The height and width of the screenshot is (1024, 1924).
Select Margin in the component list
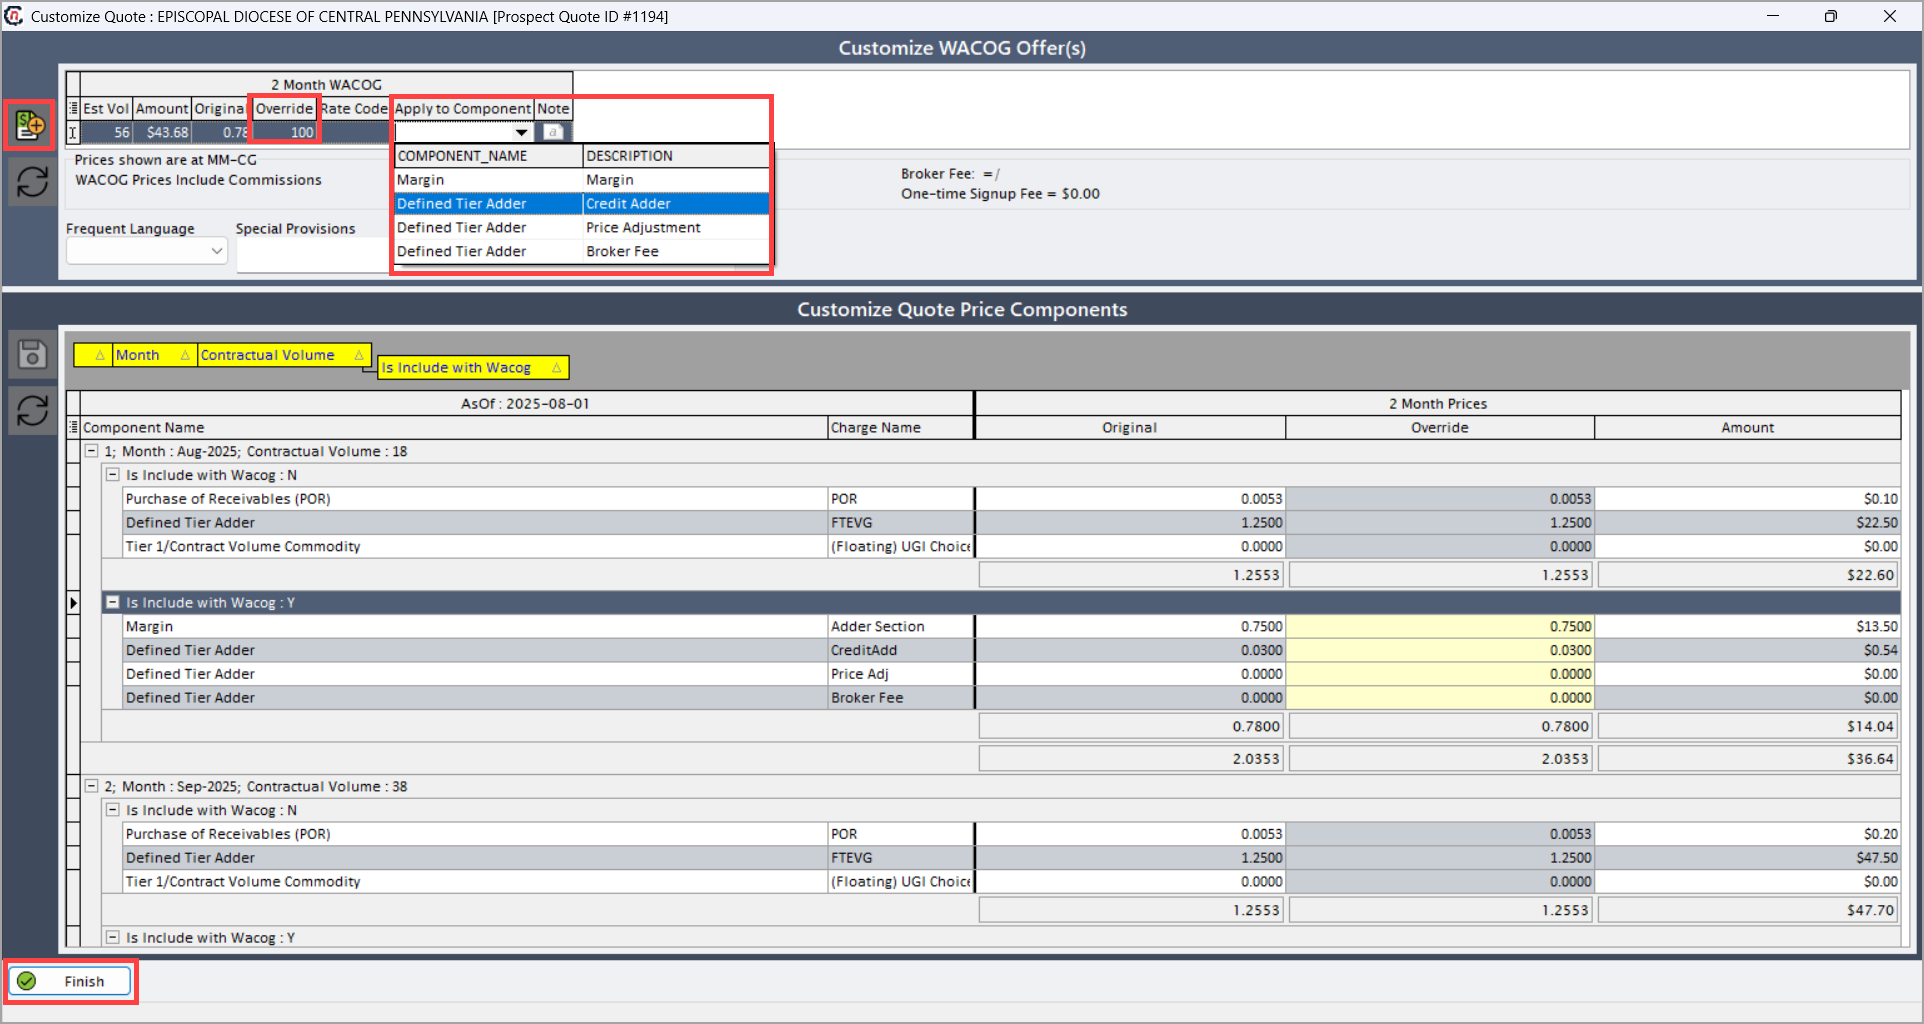[x=582, y=180]
